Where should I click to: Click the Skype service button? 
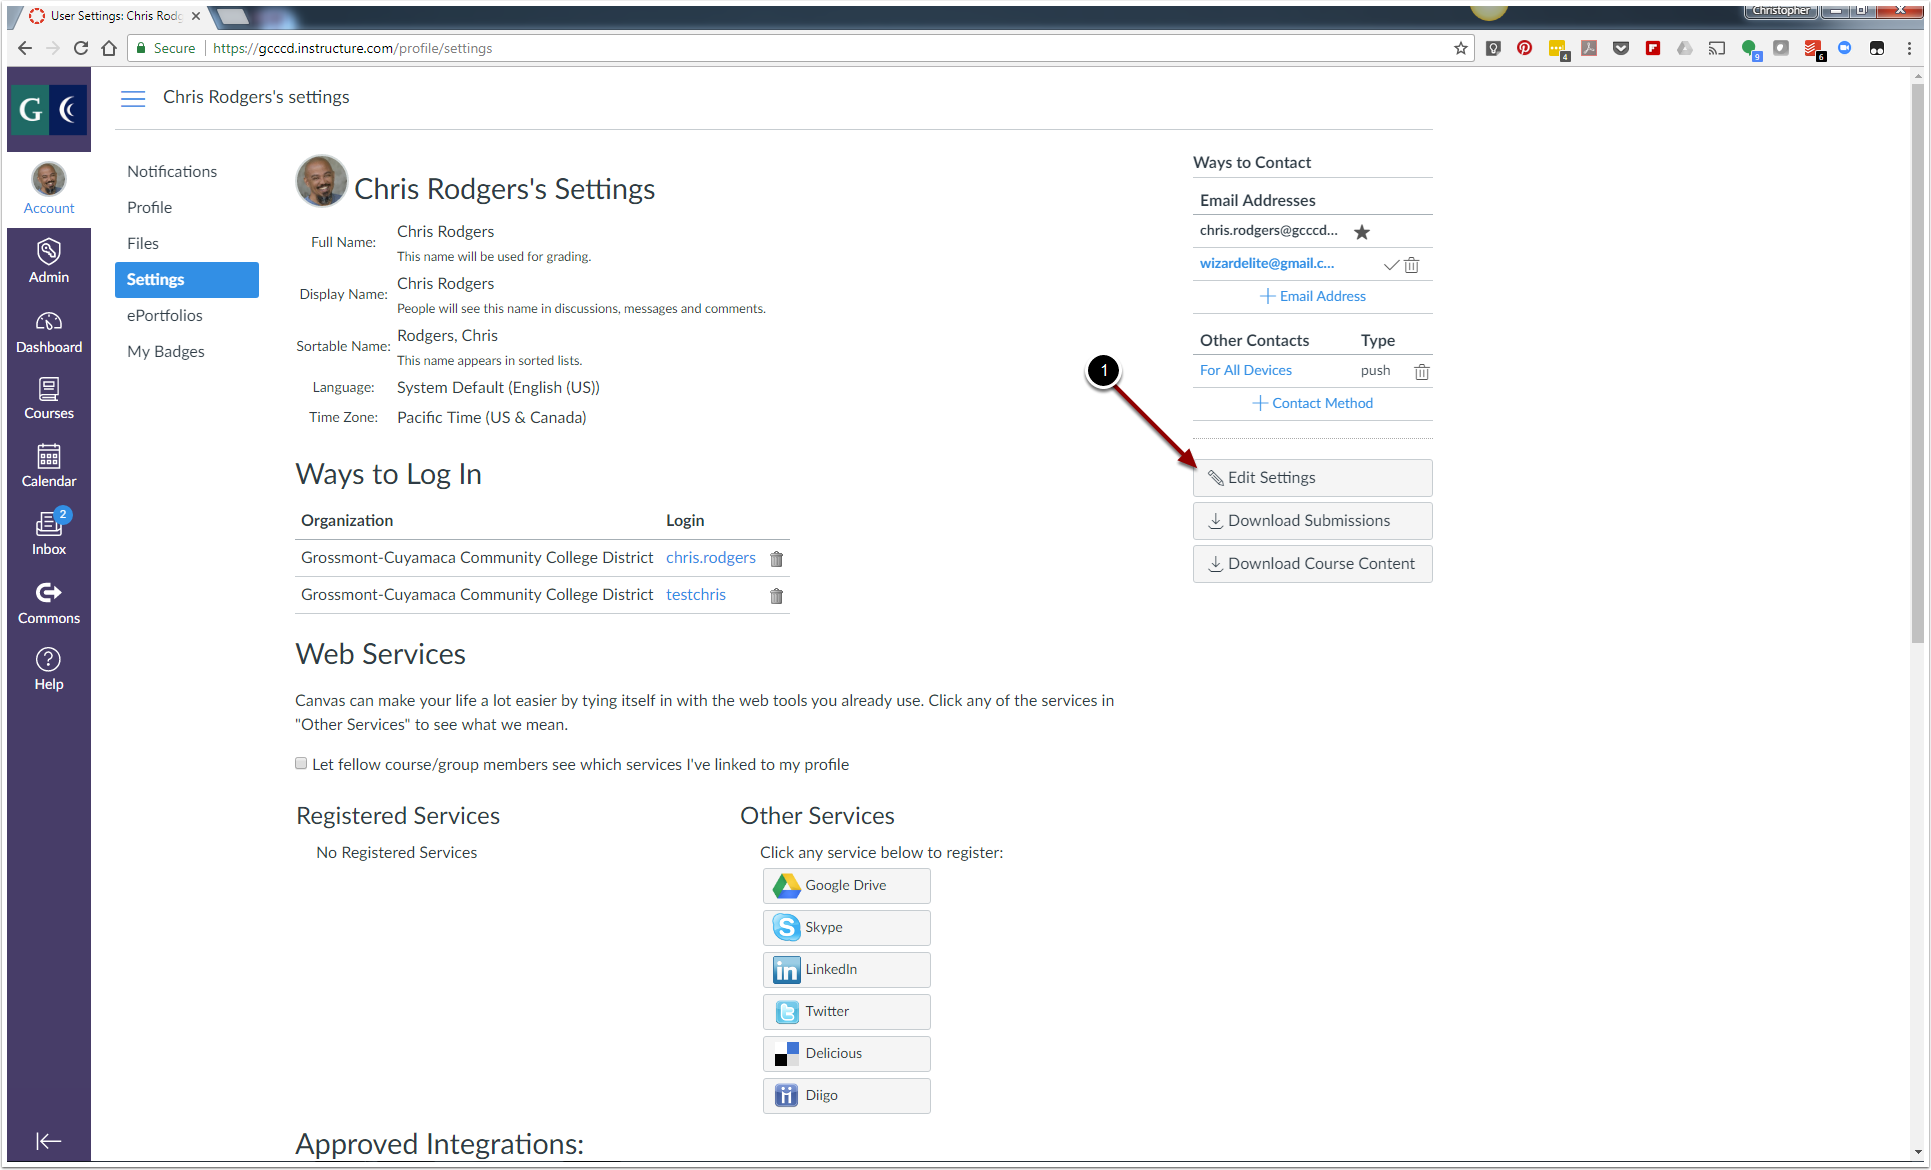pos(846,928)
